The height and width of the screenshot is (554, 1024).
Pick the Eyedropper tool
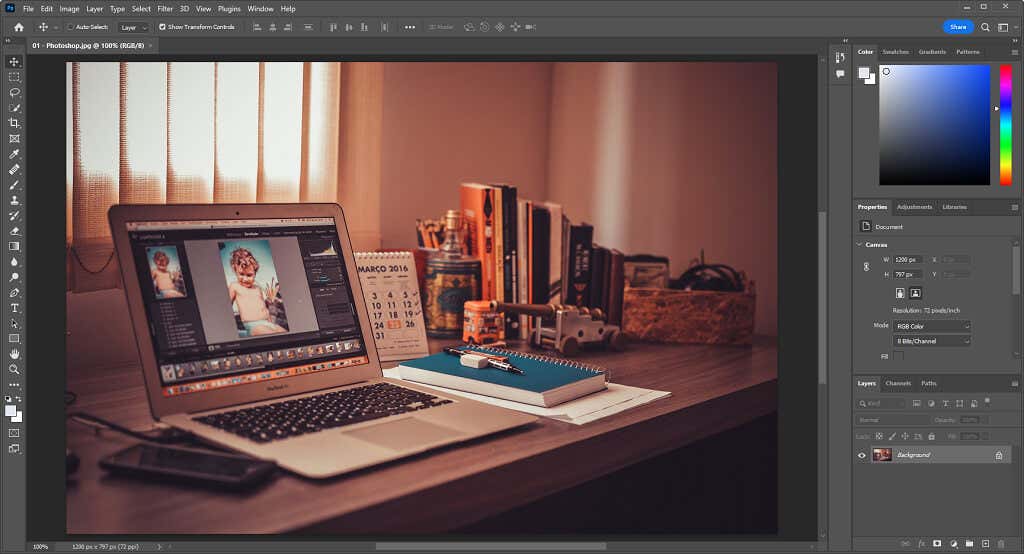(14, 154)
